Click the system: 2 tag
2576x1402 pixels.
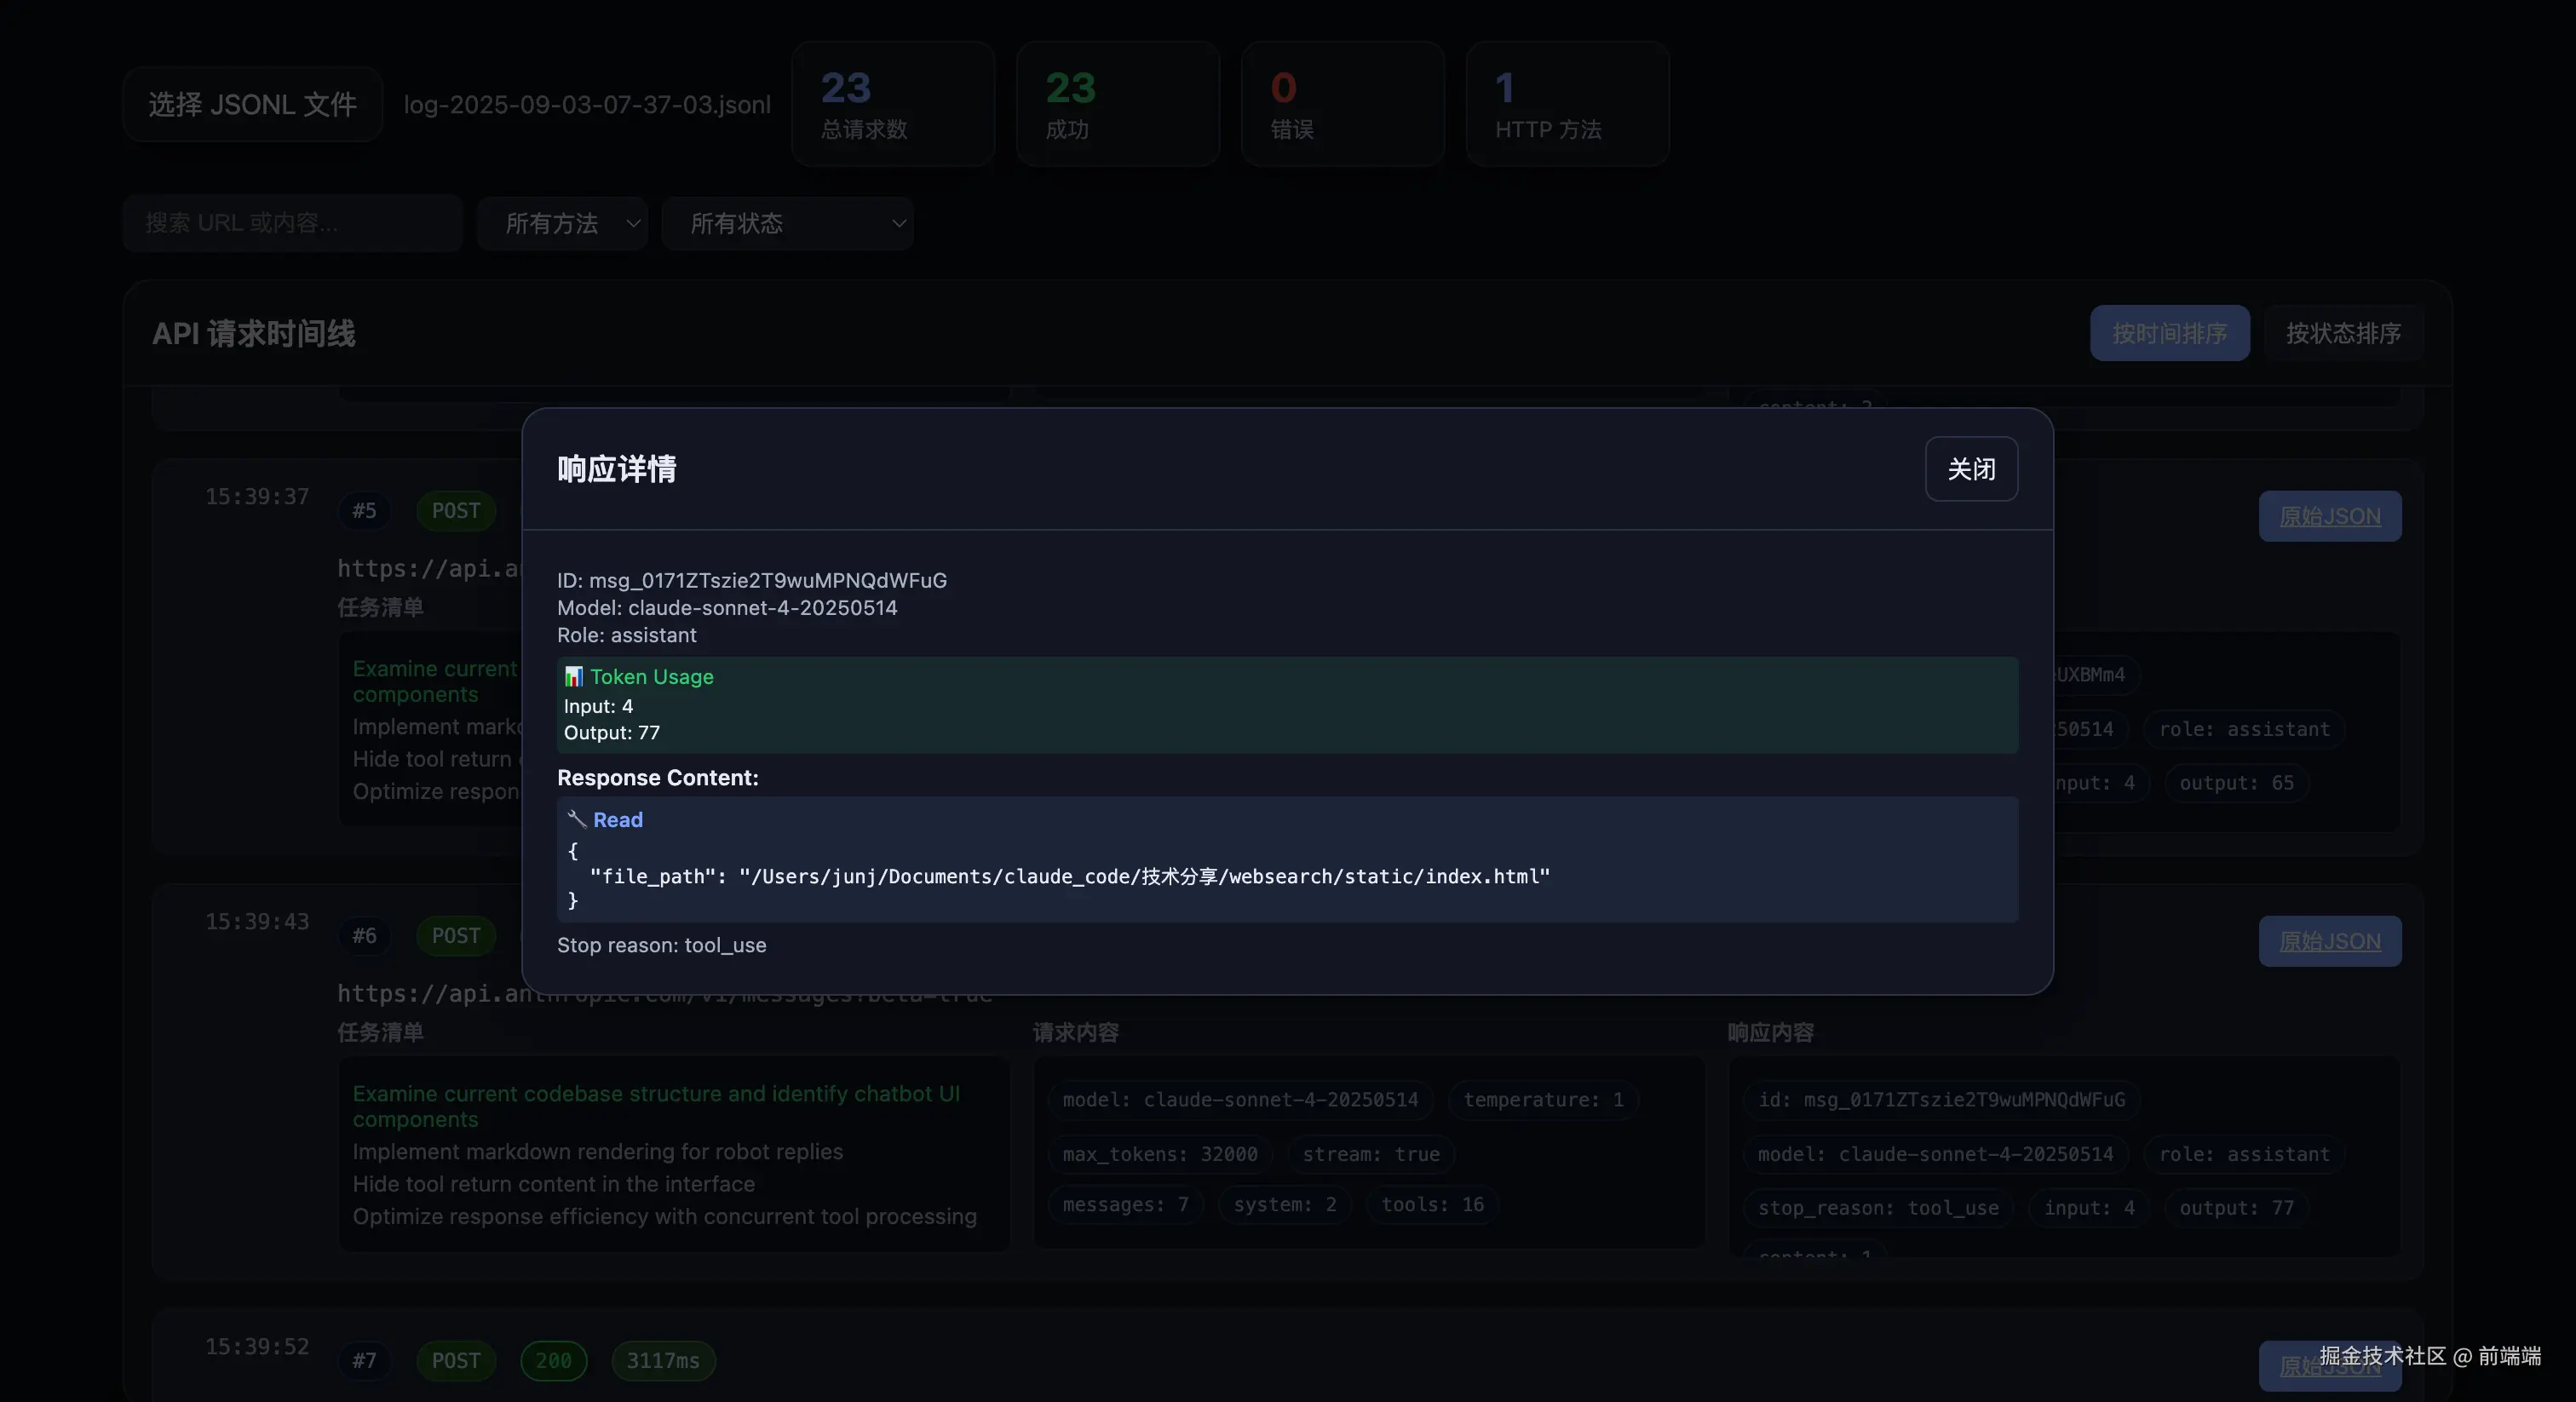[x=1285, y=1205]
